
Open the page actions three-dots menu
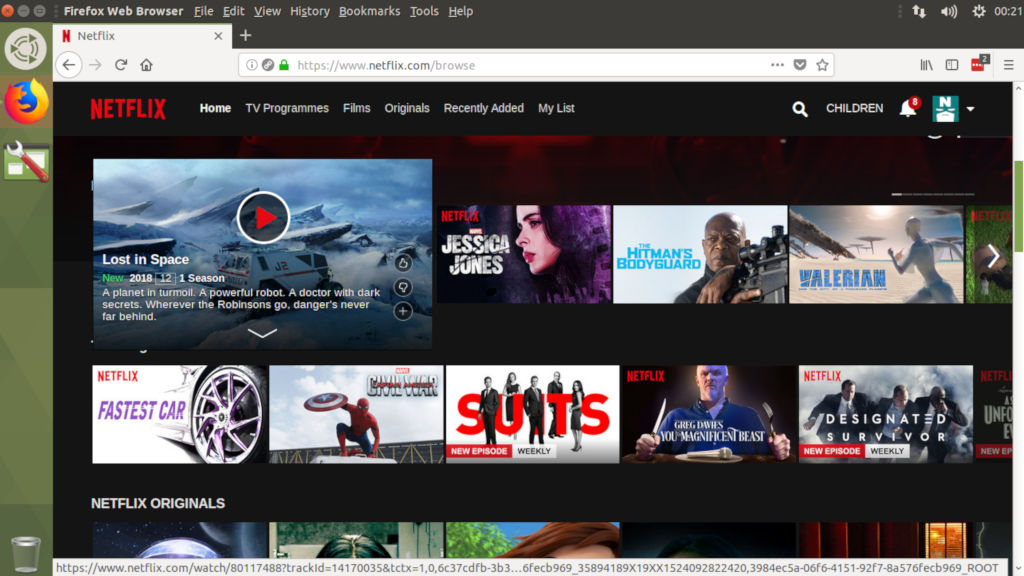tap(777, 64)
